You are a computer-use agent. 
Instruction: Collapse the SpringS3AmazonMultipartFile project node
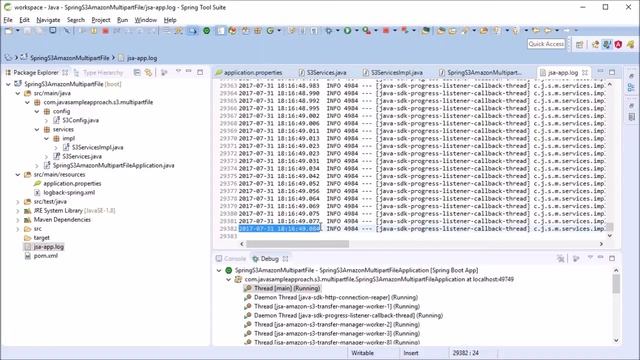[8, 84]
